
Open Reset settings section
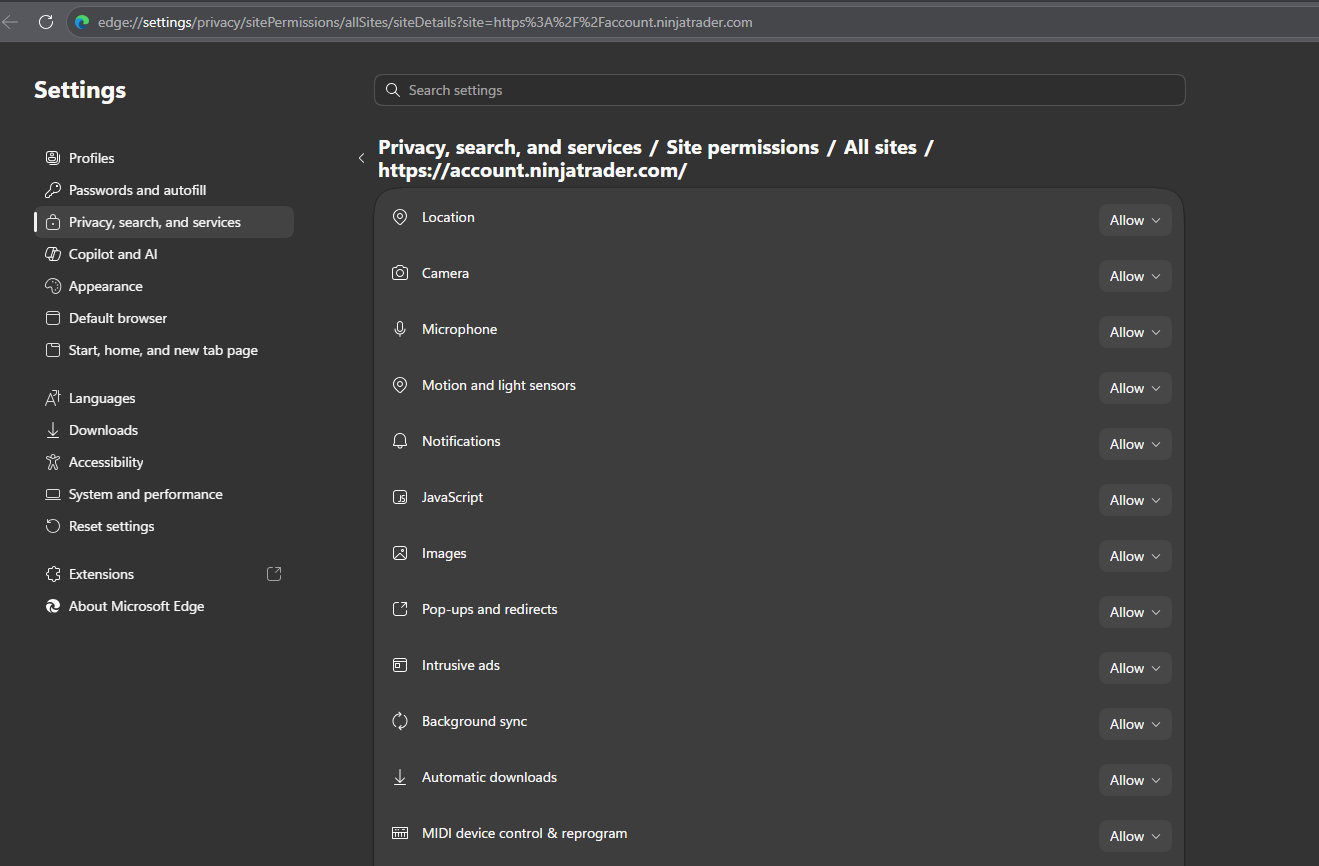point(164,526)
